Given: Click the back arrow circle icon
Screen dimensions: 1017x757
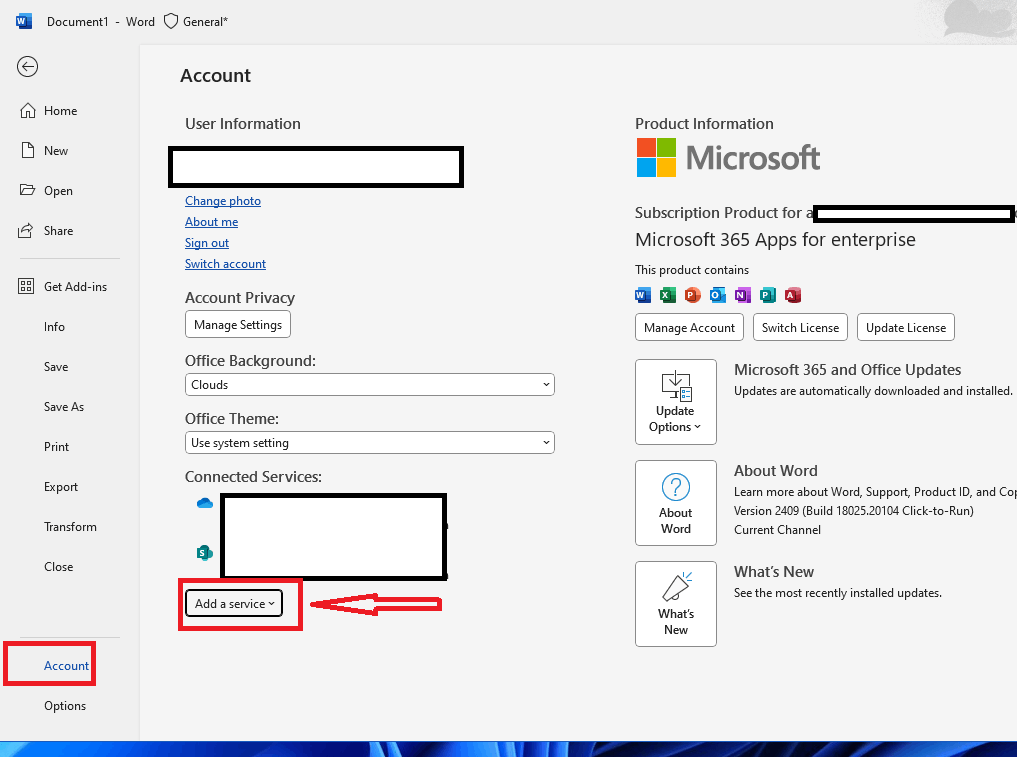Looking at the screenshot, I should click(x=27, y=66).
